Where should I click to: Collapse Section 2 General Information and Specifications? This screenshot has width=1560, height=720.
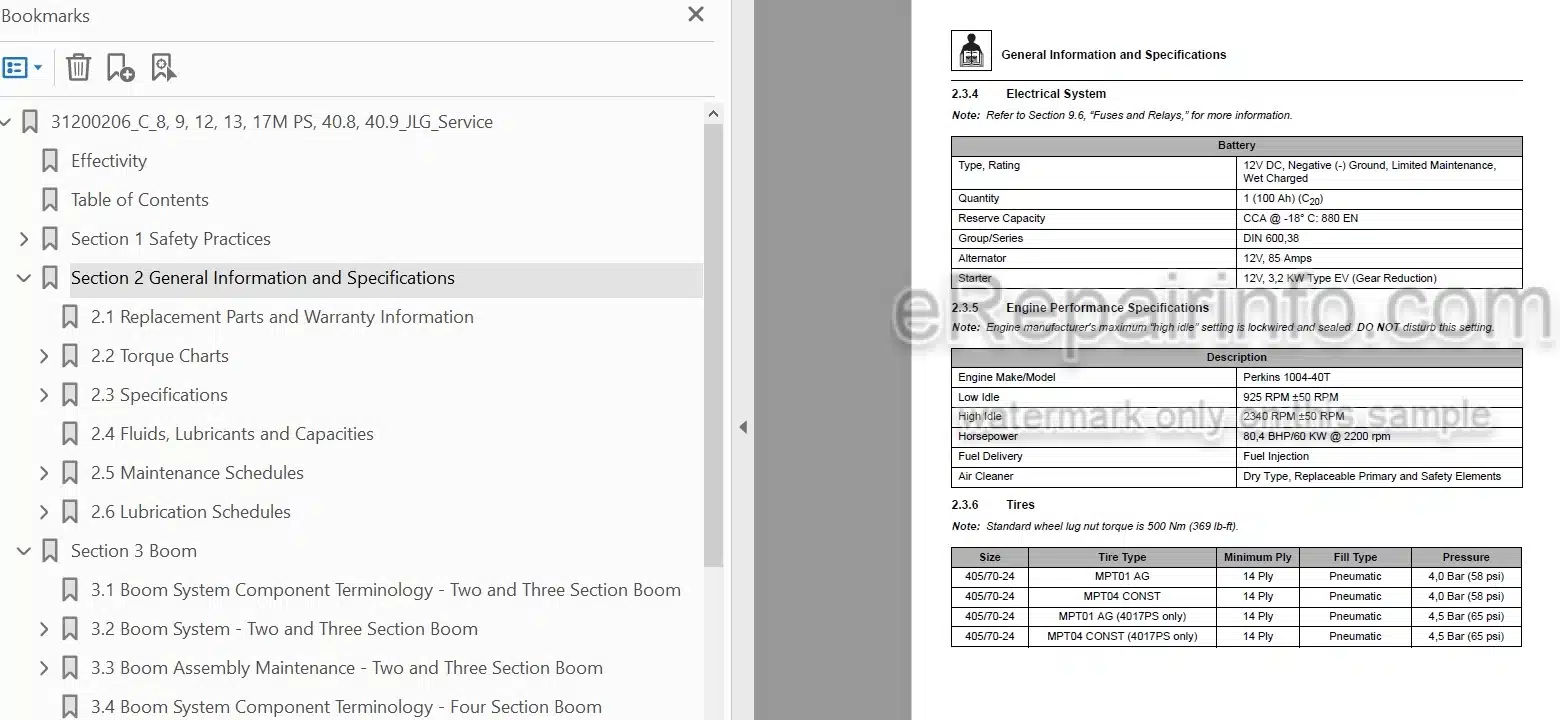tap(24, 278)
